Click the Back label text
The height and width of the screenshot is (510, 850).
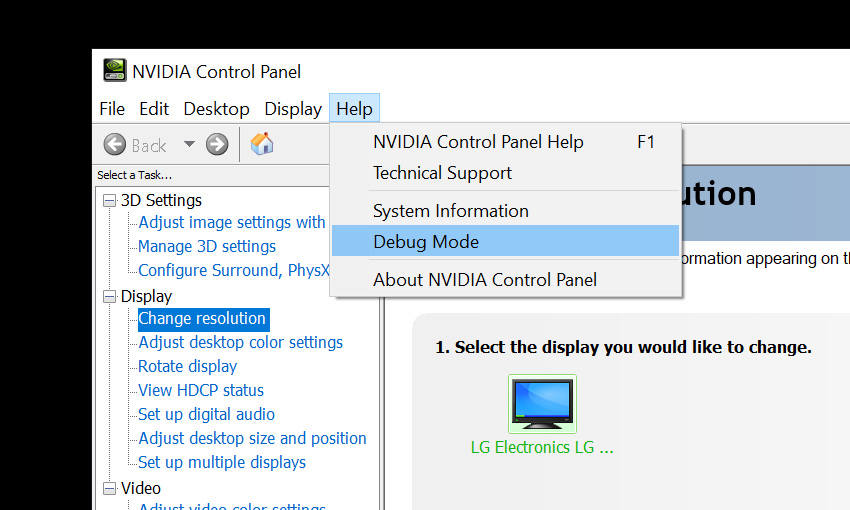pos(149,145)
